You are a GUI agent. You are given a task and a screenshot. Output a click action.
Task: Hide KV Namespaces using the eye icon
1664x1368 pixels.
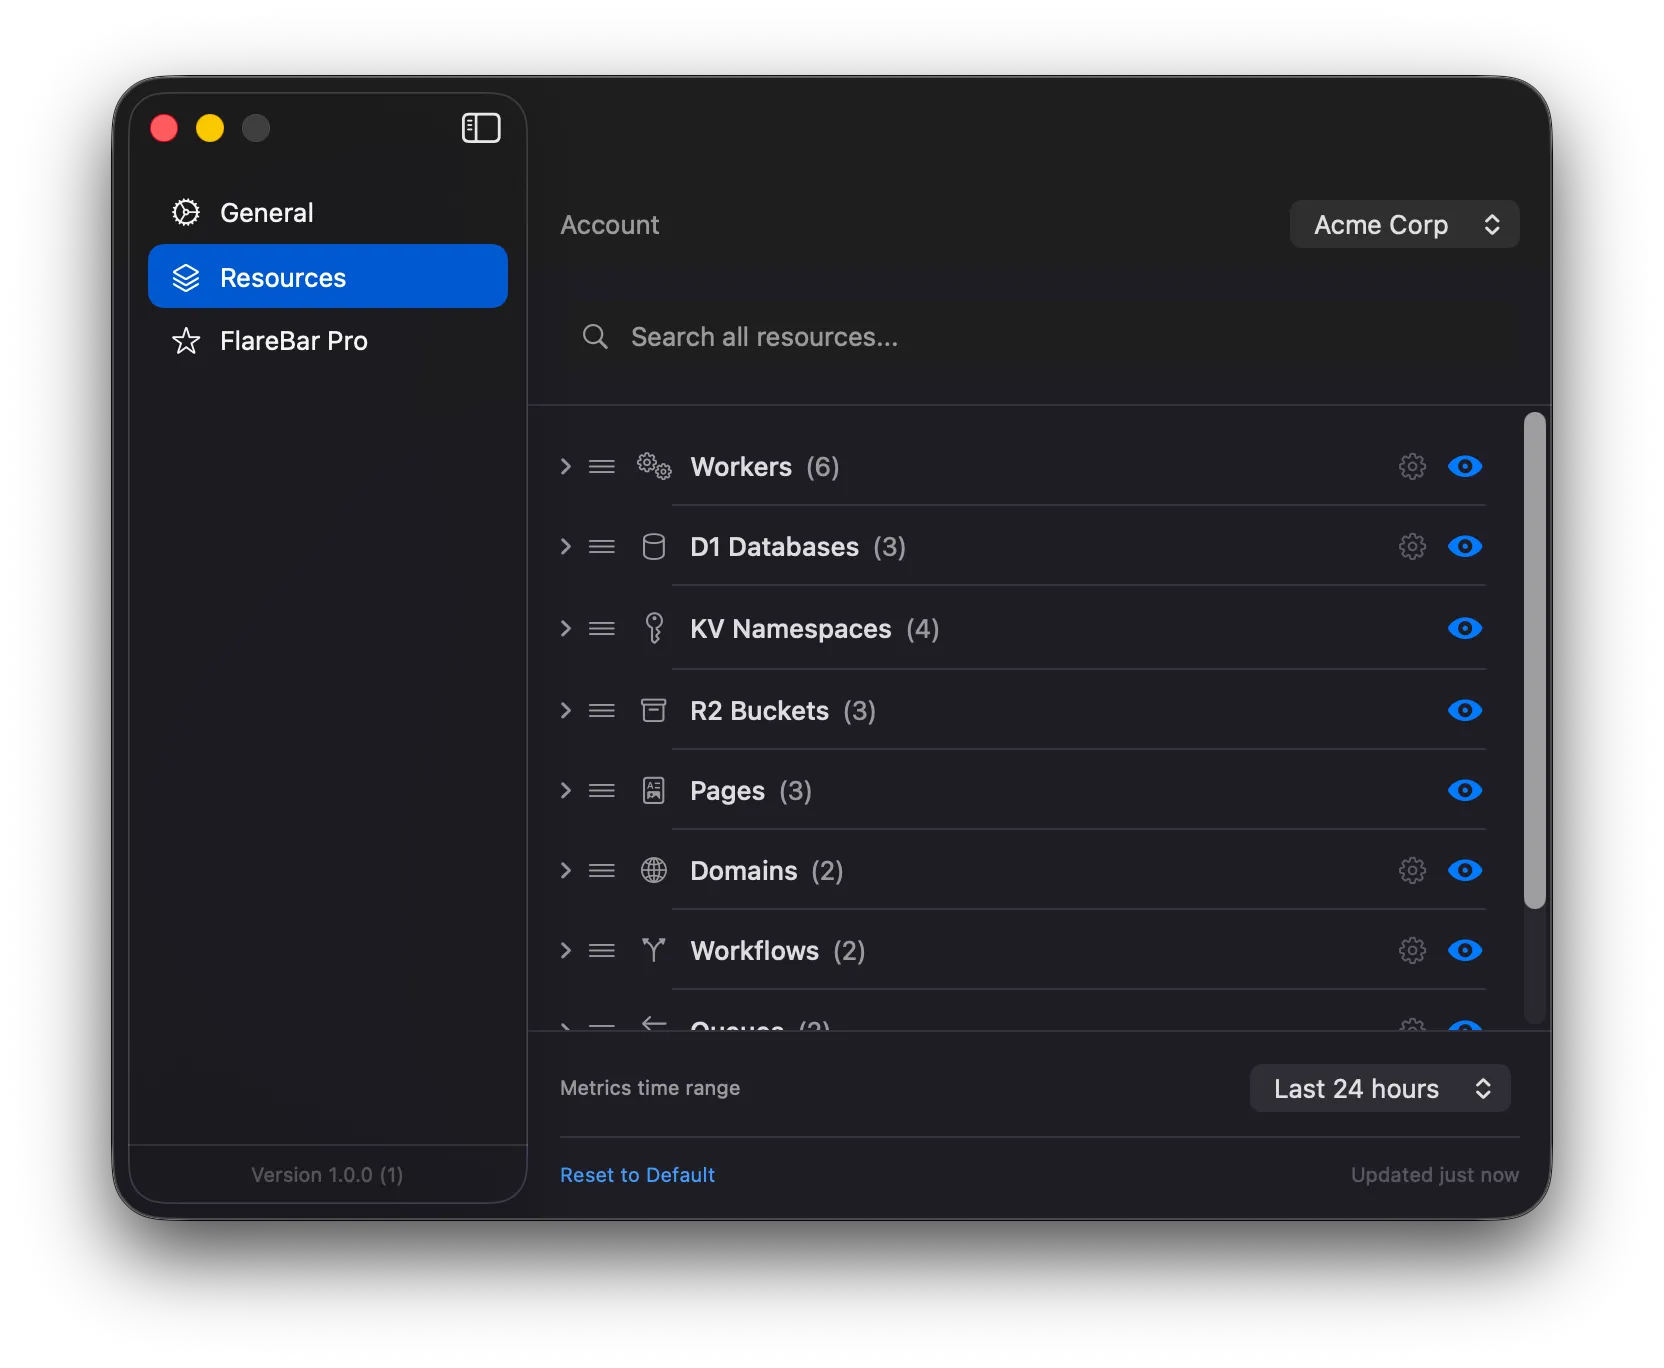(1464, 629)
